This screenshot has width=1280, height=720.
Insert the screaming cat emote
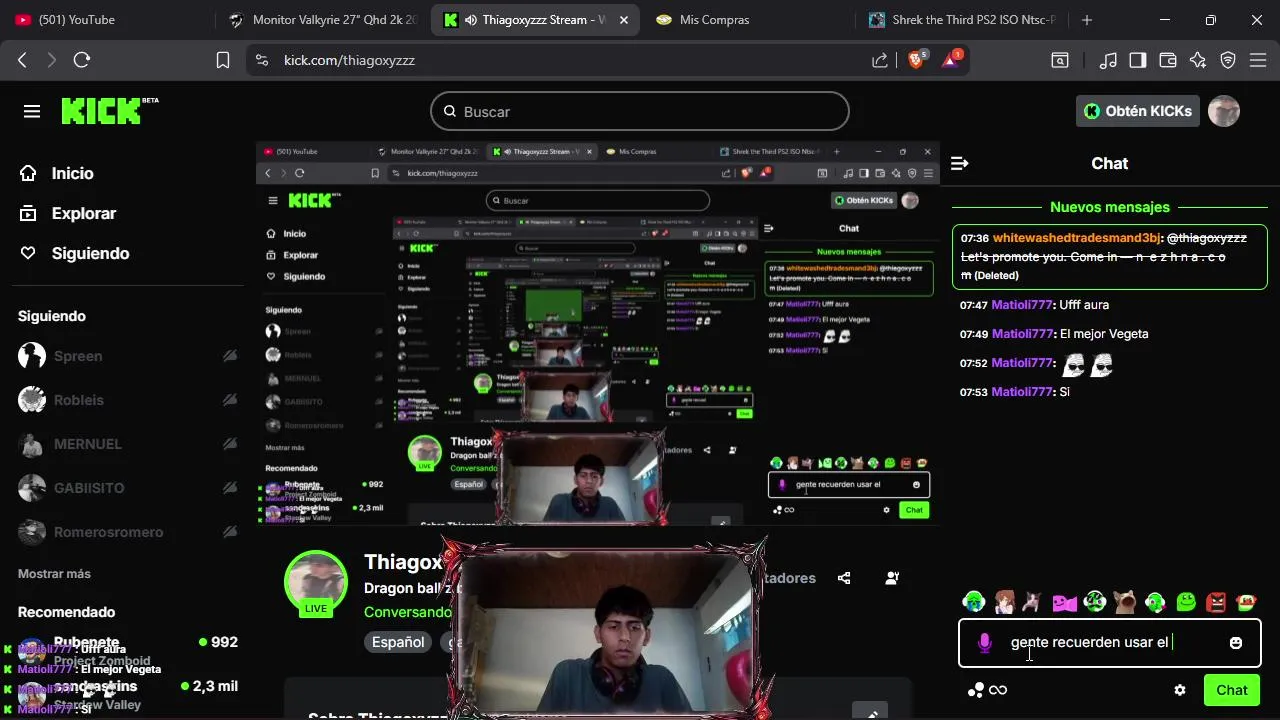coord(1125,602)
